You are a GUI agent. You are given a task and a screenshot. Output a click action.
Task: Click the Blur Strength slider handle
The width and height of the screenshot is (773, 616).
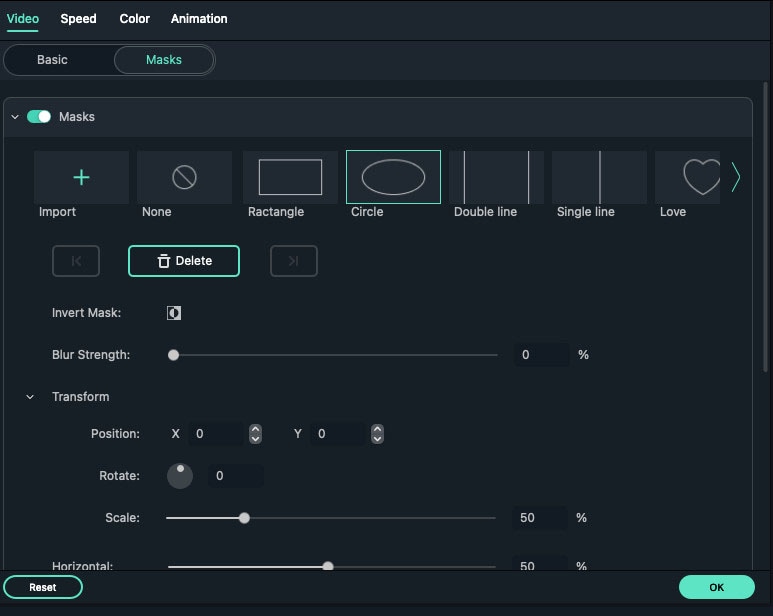click(174, 355)
